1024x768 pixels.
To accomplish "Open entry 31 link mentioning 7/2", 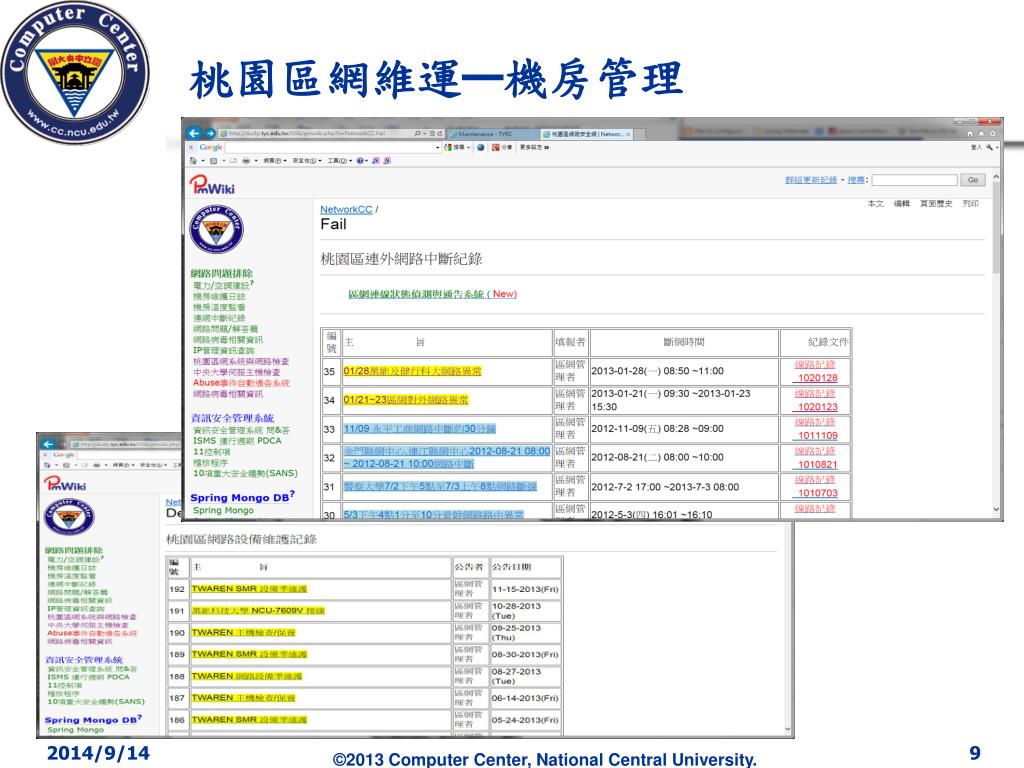I will tap(440, 487).
